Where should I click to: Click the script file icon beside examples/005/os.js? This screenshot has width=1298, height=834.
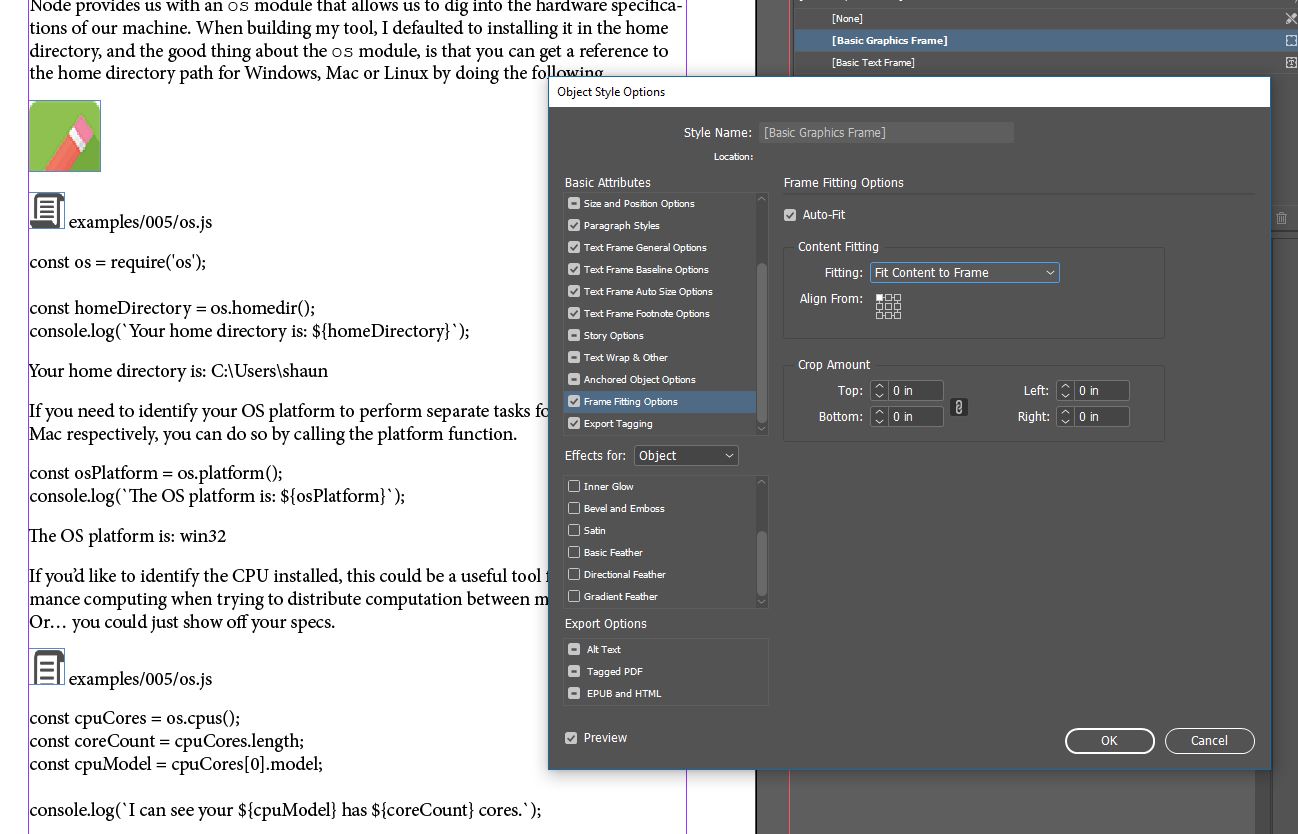(46, 210)
